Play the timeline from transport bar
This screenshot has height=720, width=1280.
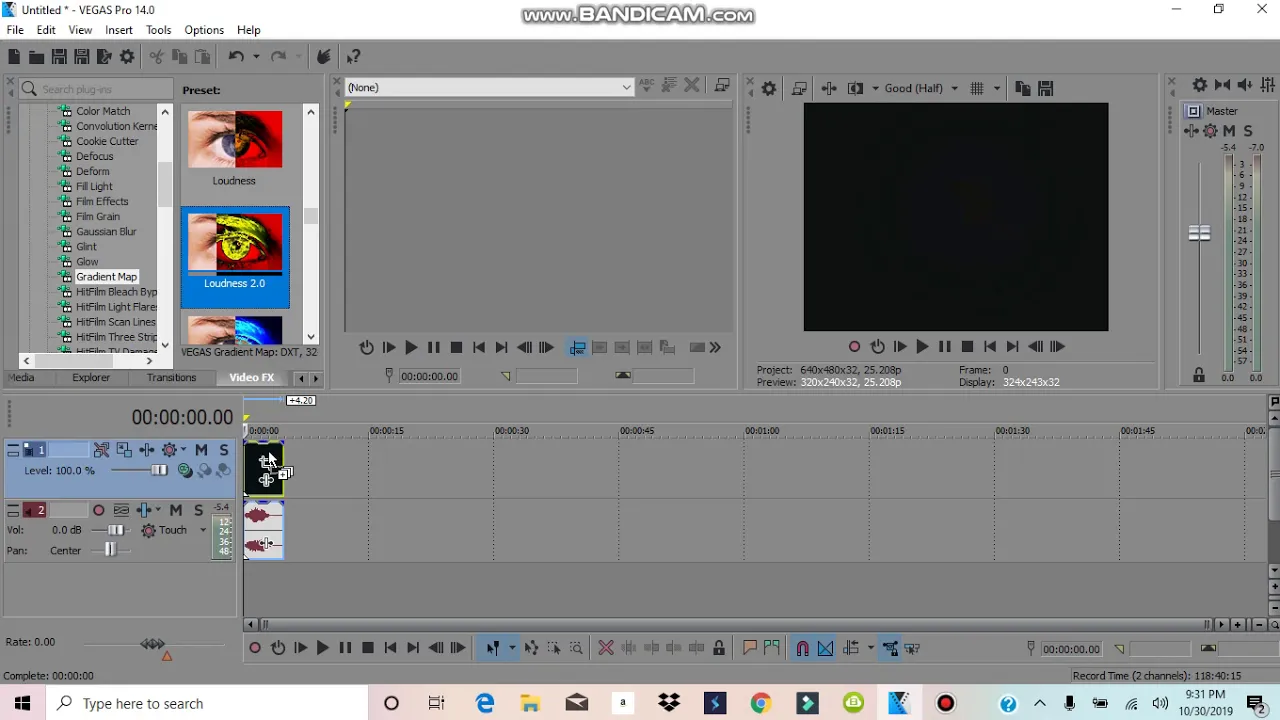pyautogui.click(x=322, y=649)
